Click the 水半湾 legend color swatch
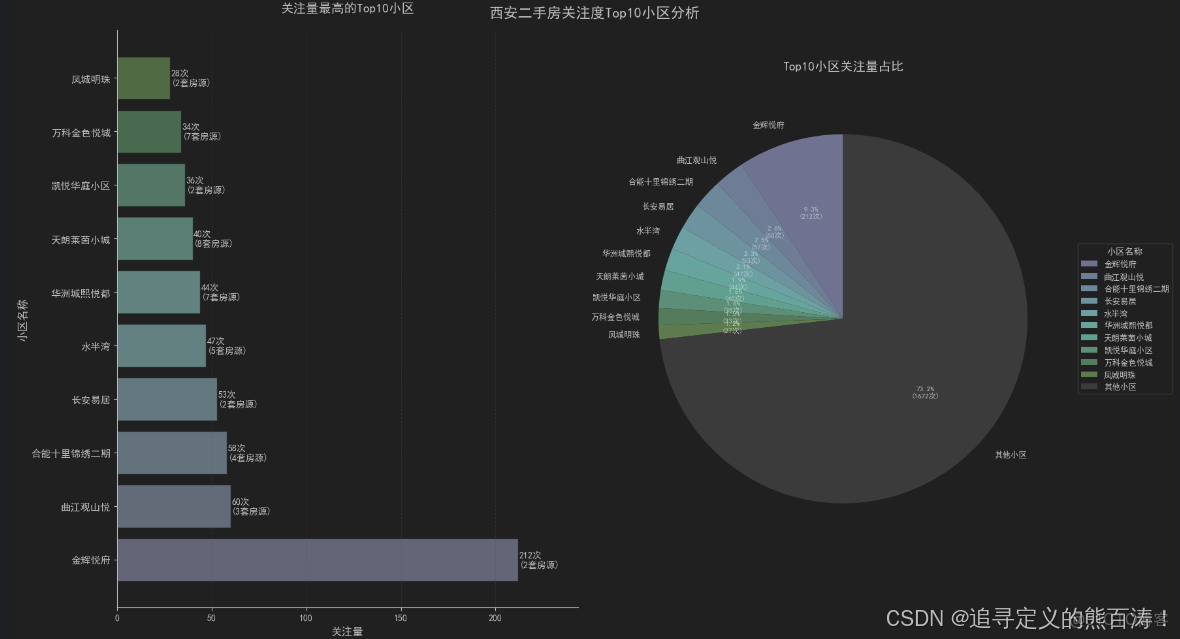This screenshot has height=639, width=1180. (1089, 313)
